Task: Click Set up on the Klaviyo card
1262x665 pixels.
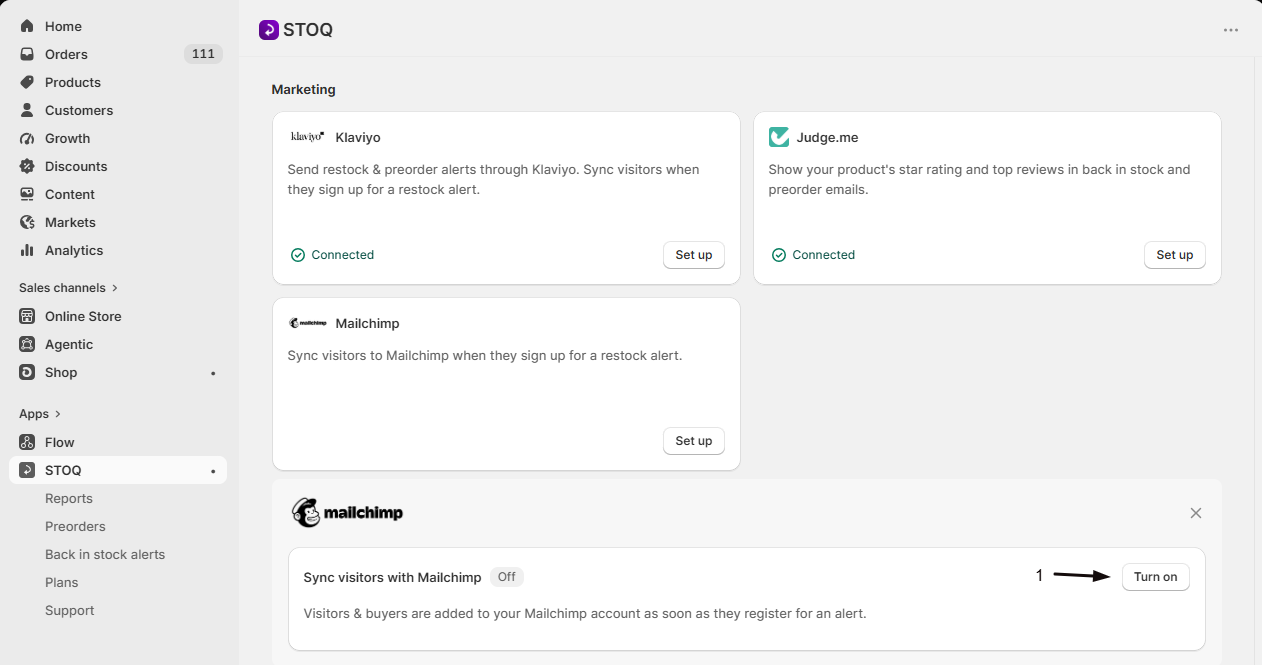Action: [694, 255]
